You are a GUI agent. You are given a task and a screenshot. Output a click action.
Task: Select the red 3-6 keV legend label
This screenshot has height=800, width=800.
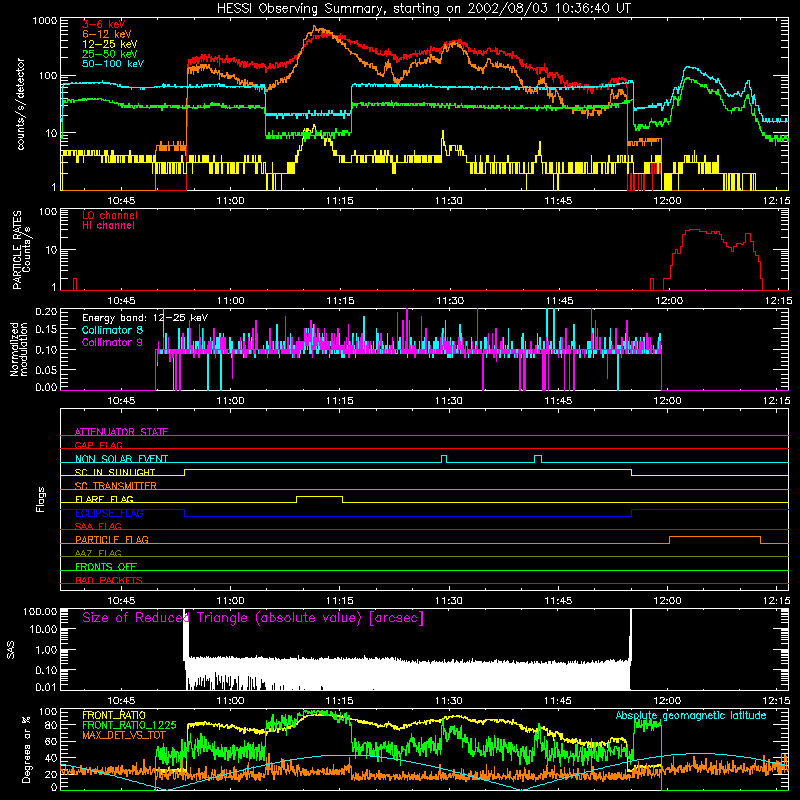103,24
